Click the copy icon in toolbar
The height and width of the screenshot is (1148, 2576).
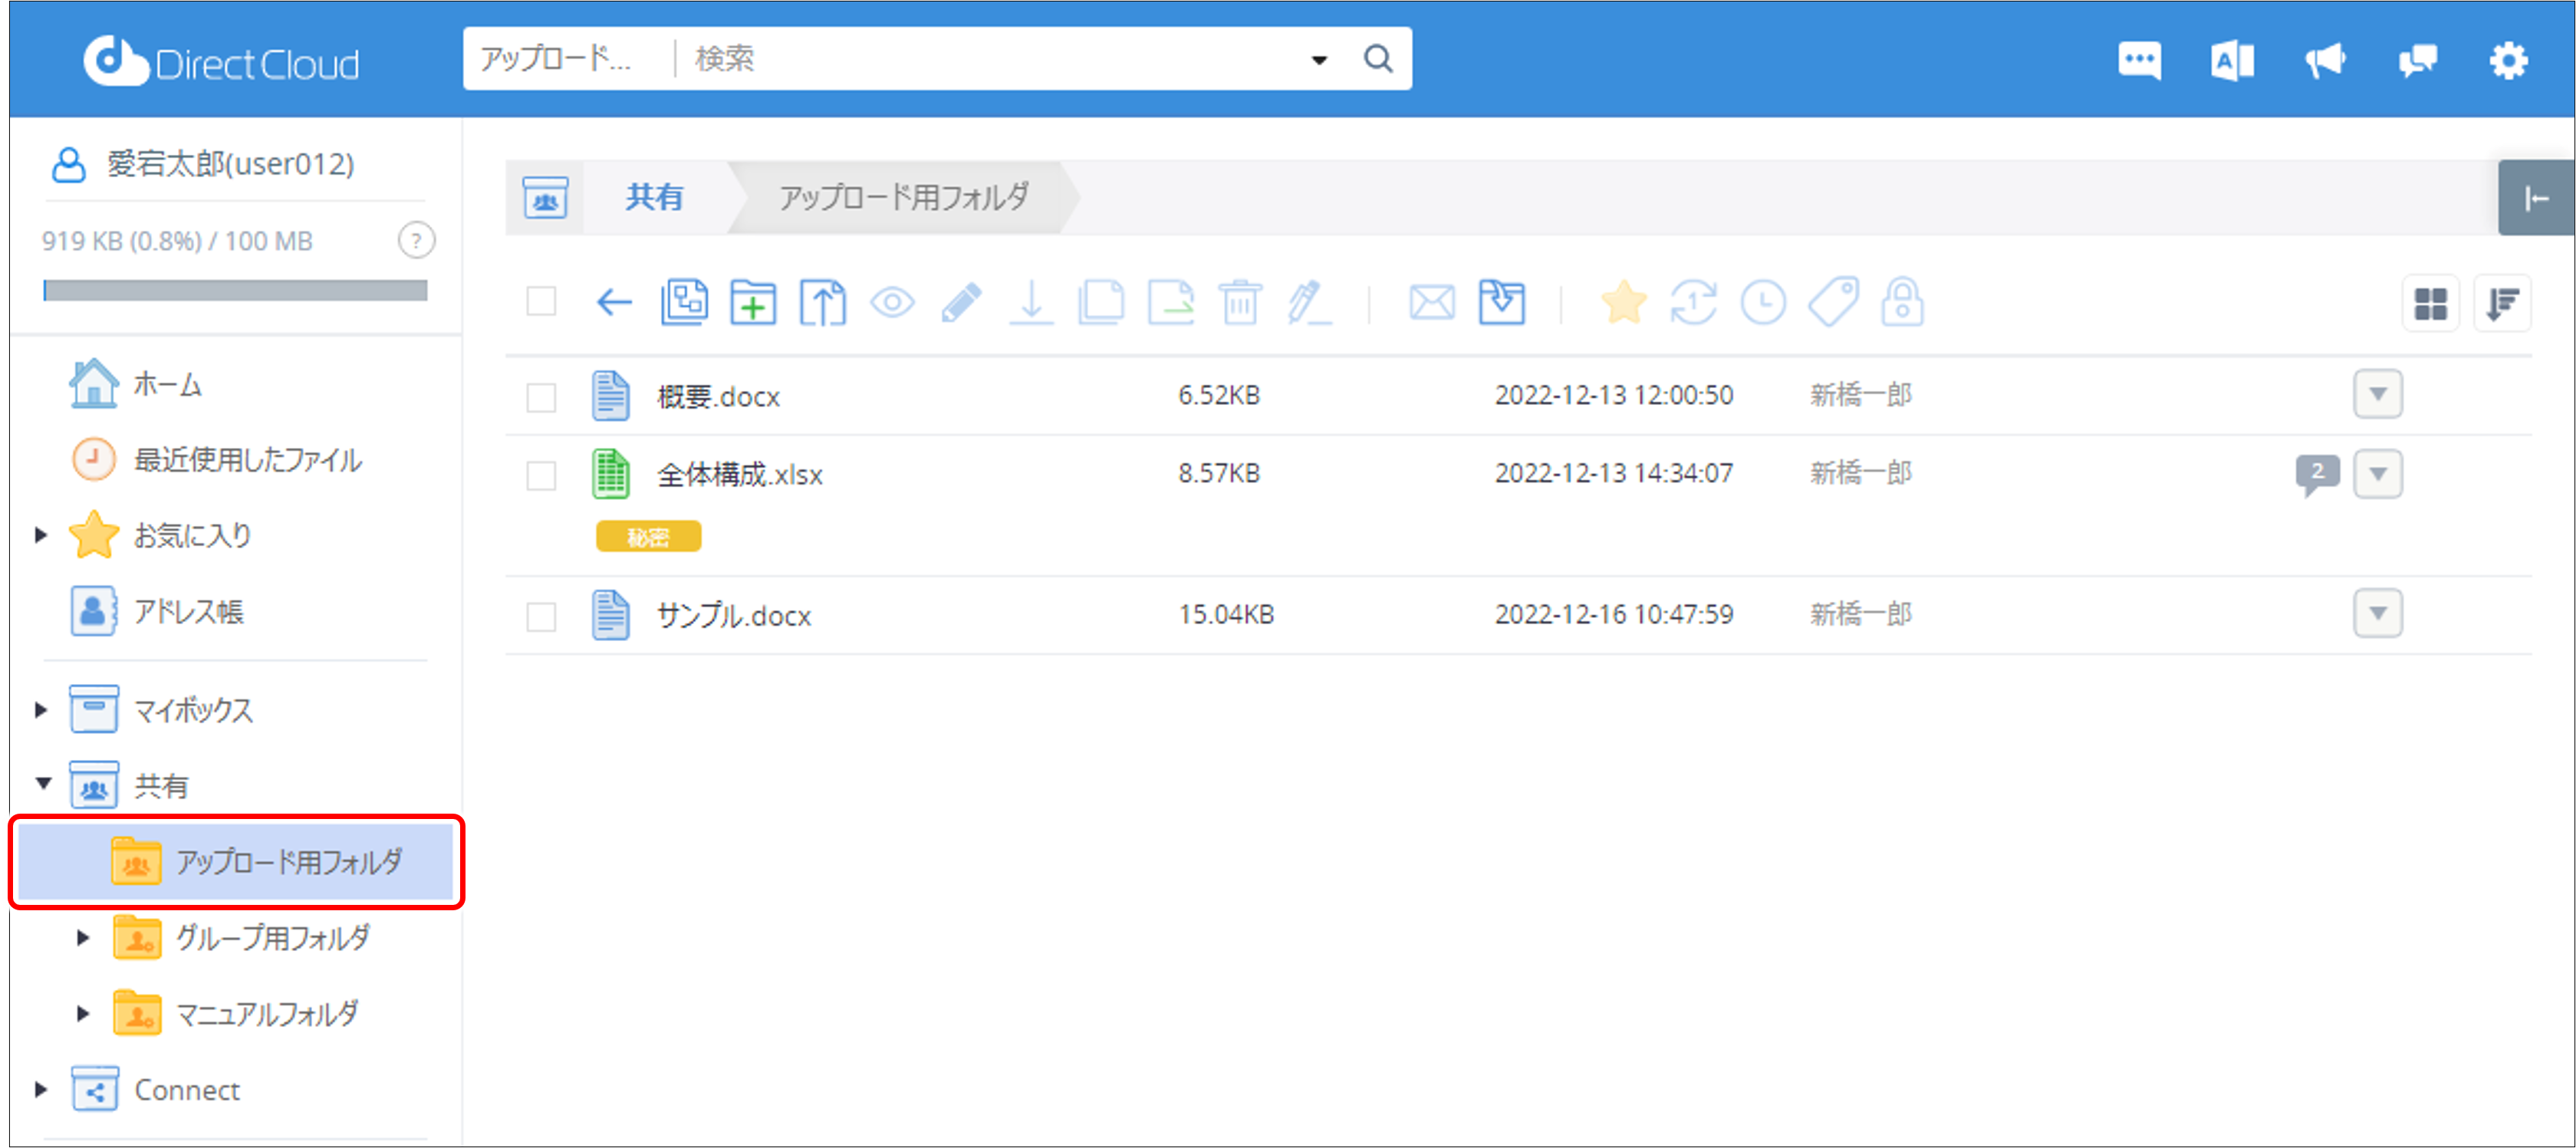click(x=1101, y=302)
